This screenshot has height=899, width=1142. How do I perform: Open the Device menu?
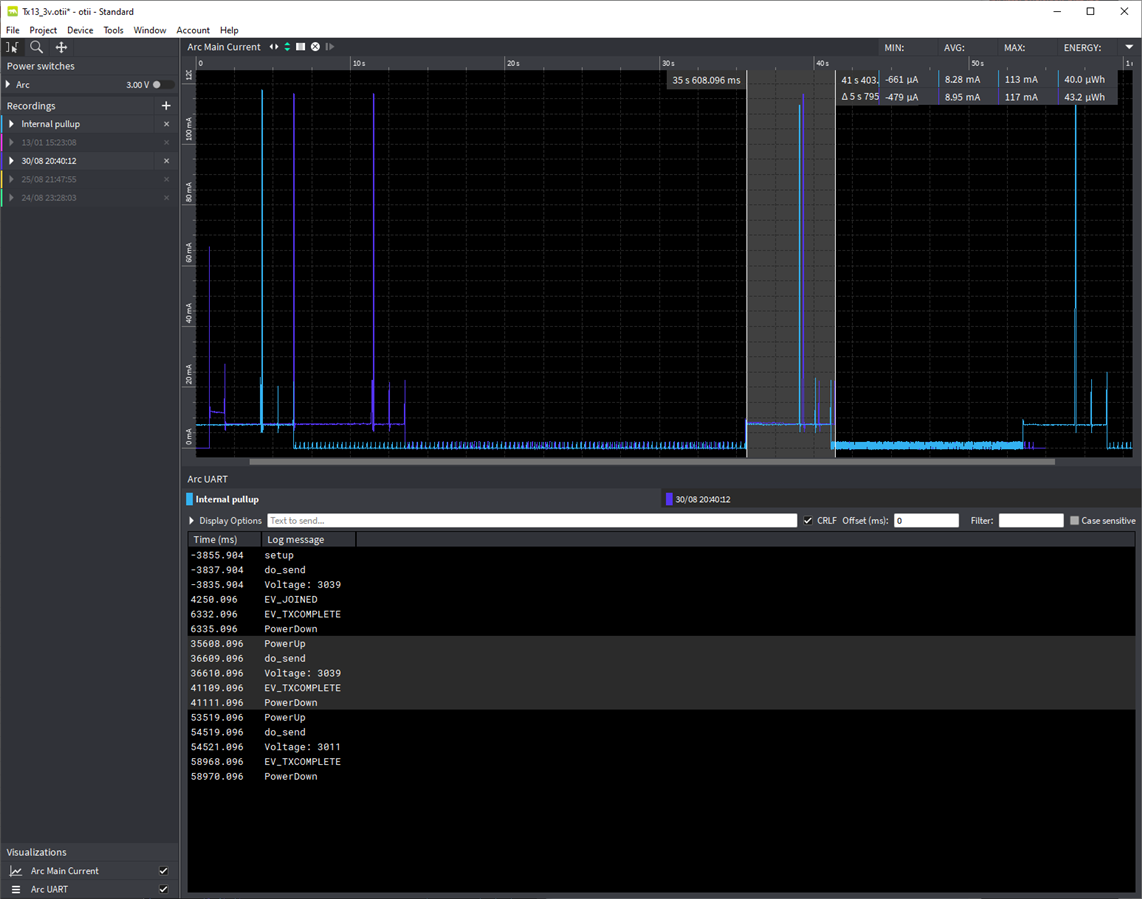click(x=80, y=30)
